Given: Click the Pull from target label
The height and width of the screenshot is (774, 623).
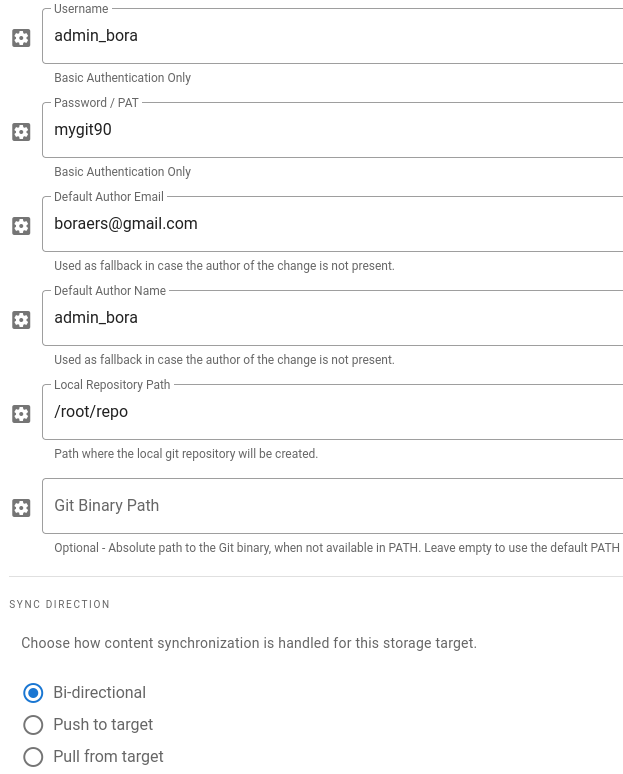Looking at the screenshot, I should pyautogui.click(x=108, y=757).
